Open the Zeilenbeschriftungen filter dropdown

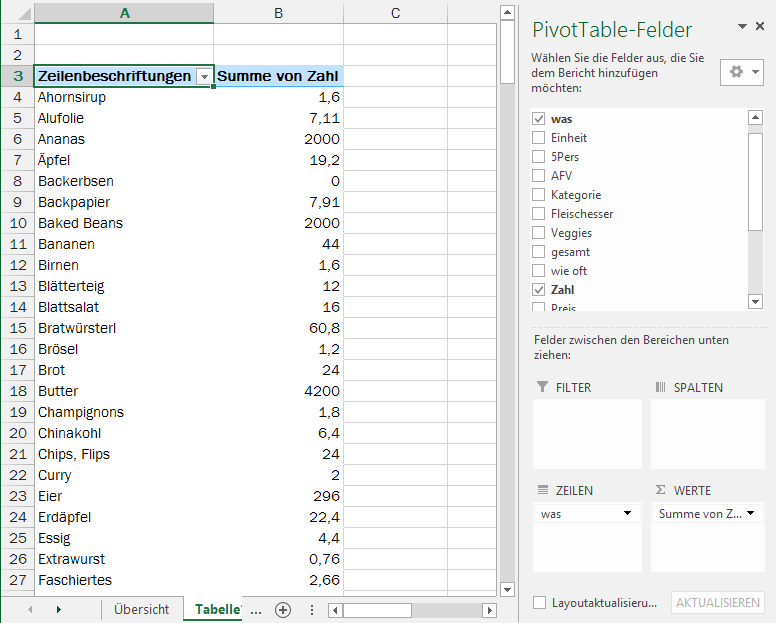[x=204, y=77]
